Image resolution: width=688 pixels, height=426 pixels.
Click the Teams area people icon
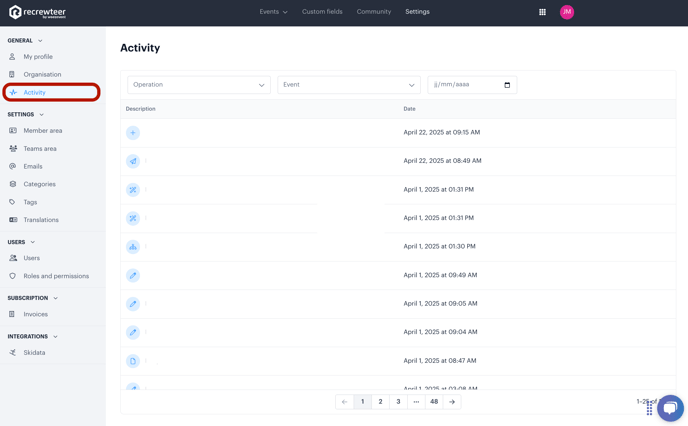[13, 149]
